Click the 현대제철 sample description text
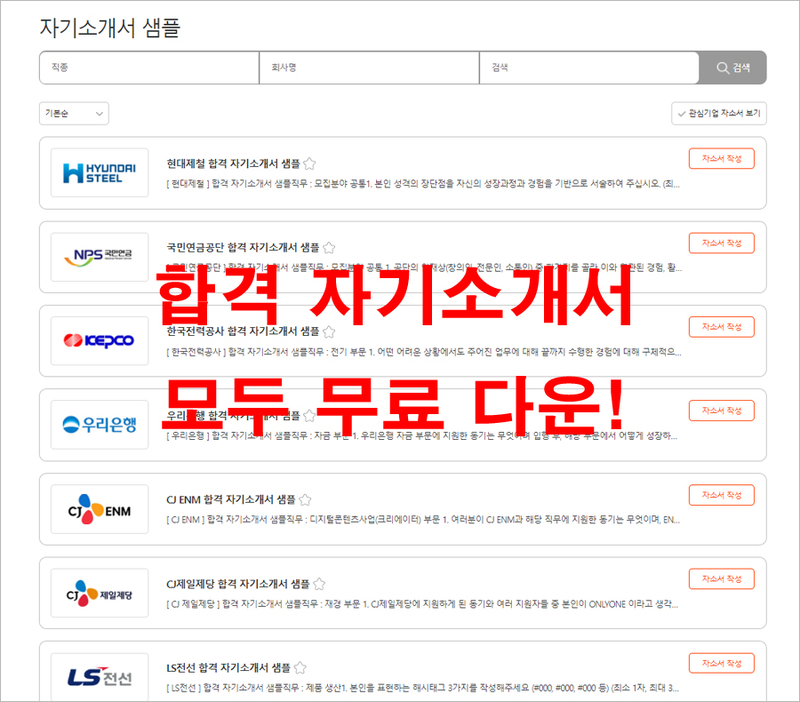The image size is (800, 702). pos(423,184)
